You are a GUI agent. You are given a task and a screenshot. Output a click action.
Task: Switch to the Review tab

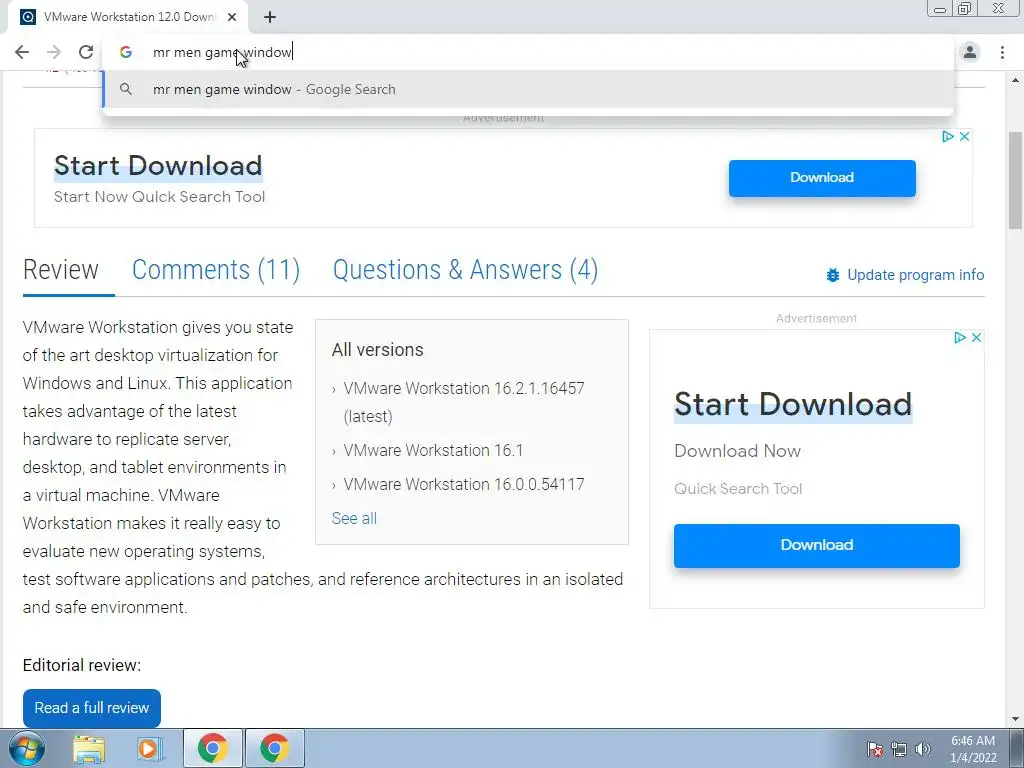pyautogui.click(x=61, y=270)
